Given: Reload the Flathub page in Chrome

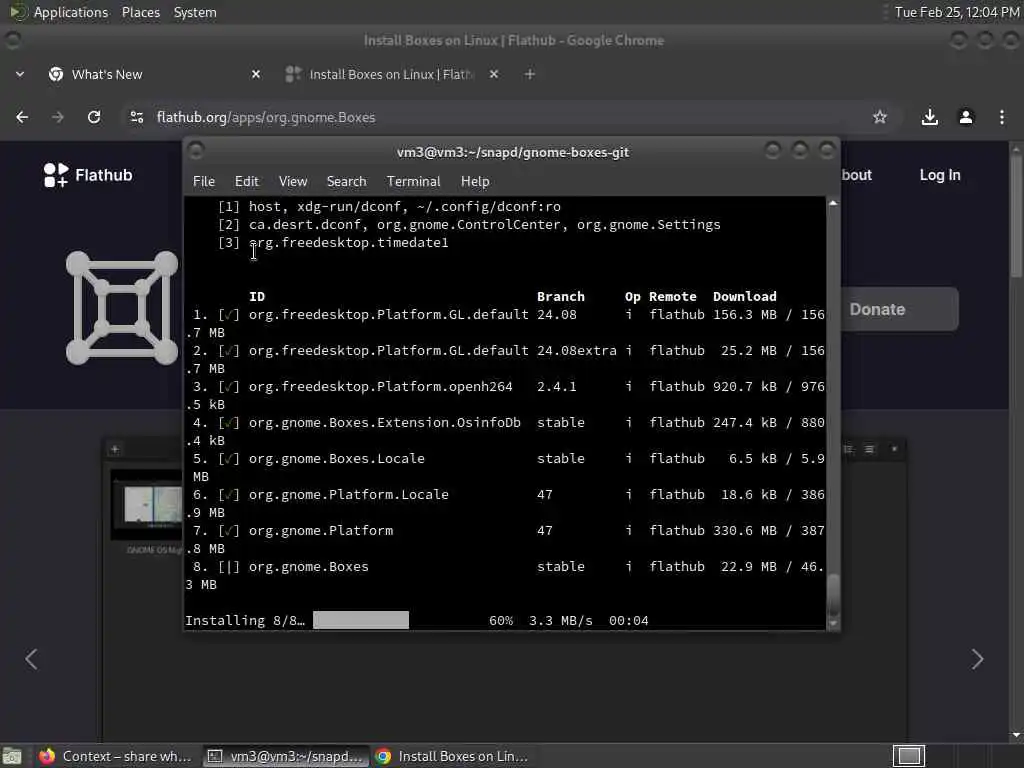Looking at the screenshot, I should point(94,117).
